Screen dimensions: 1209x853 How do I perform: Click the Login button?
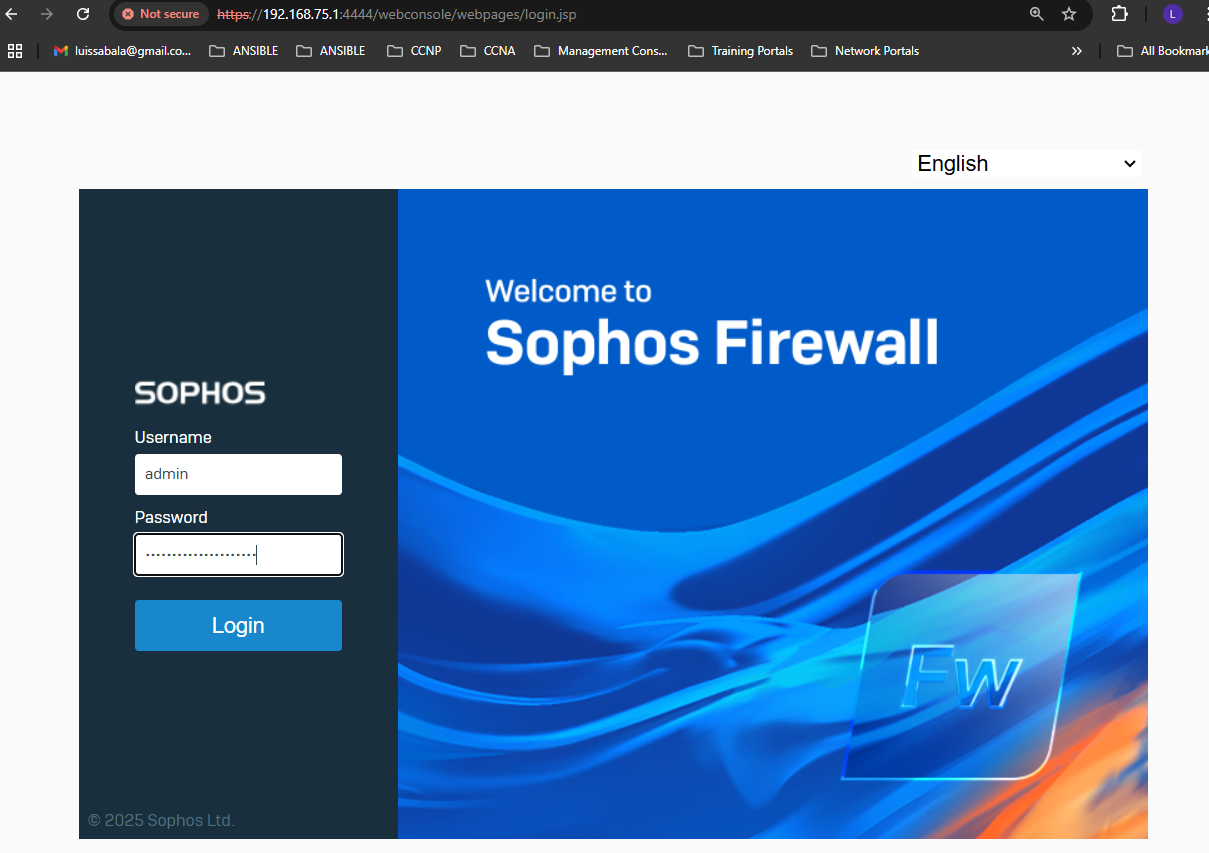tap(238, 626)
